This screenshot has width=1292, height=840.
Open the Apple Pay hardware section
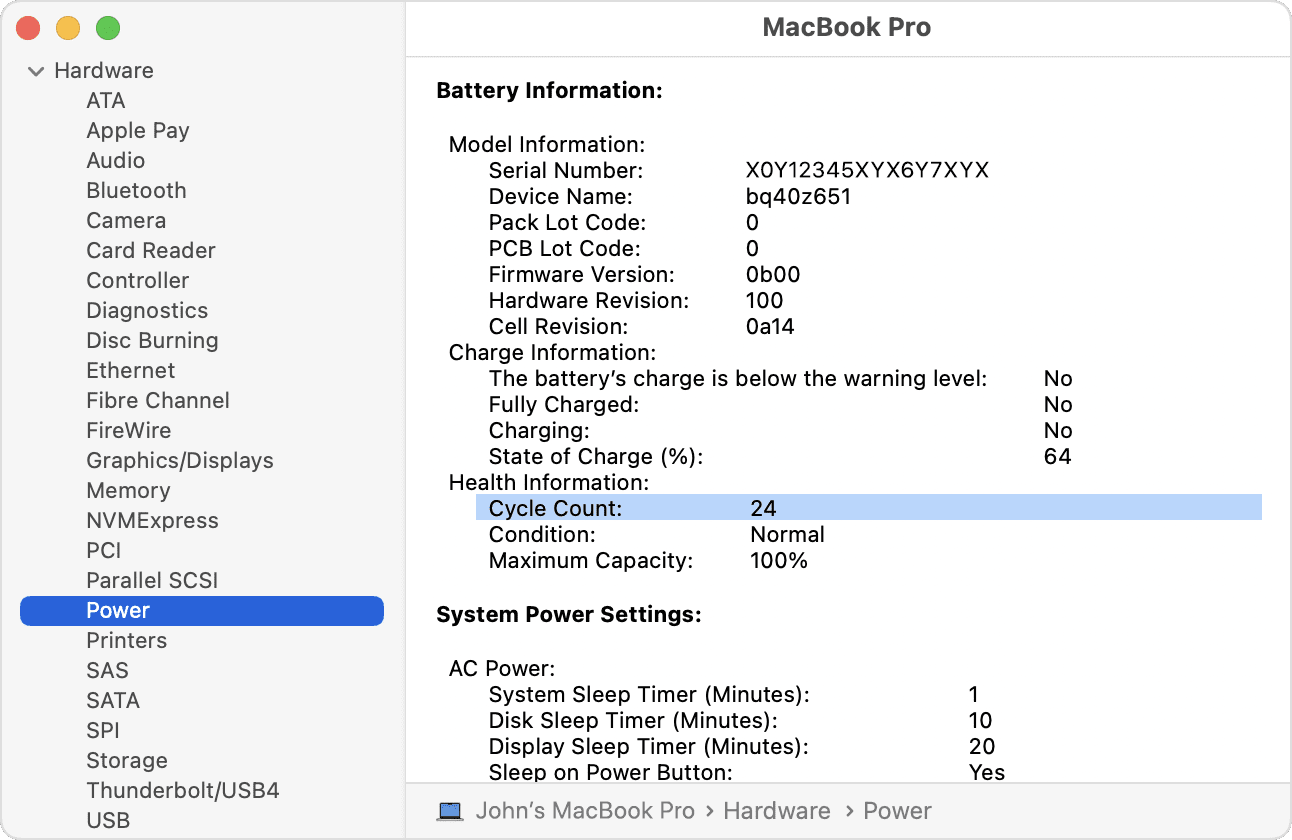pos(138,130)
